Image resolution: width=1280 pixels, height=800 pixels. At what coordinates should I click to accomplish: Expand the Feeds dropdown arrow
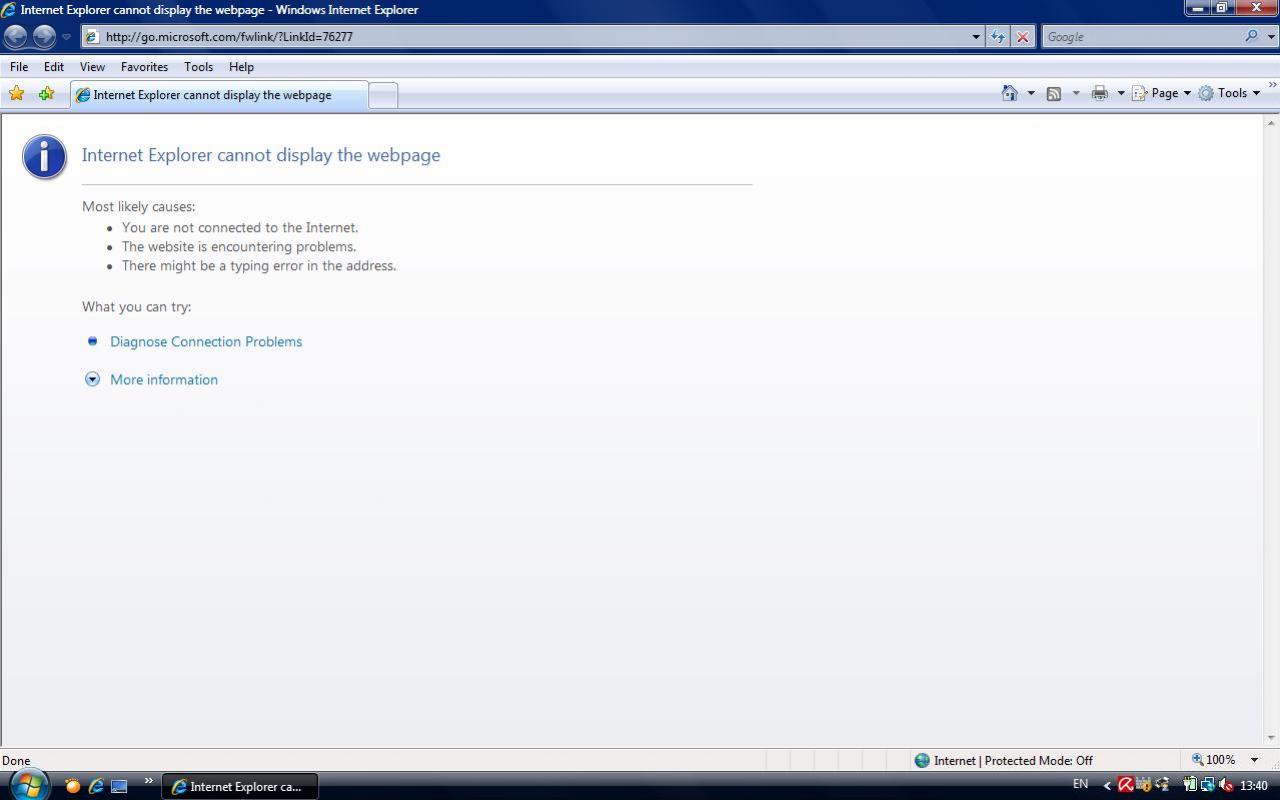click(x=1076, y=93)
